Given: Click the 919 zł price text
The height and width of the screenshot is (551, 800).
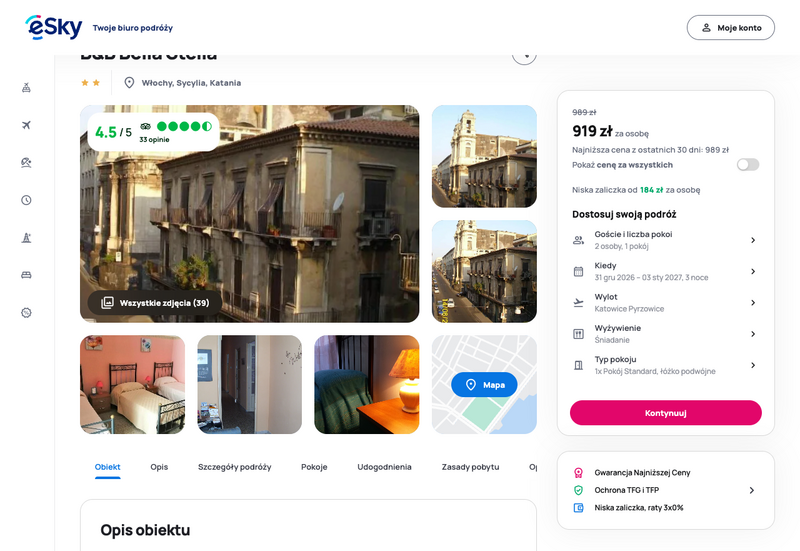Looking at the screenshot, I should [x=592, y=131].
